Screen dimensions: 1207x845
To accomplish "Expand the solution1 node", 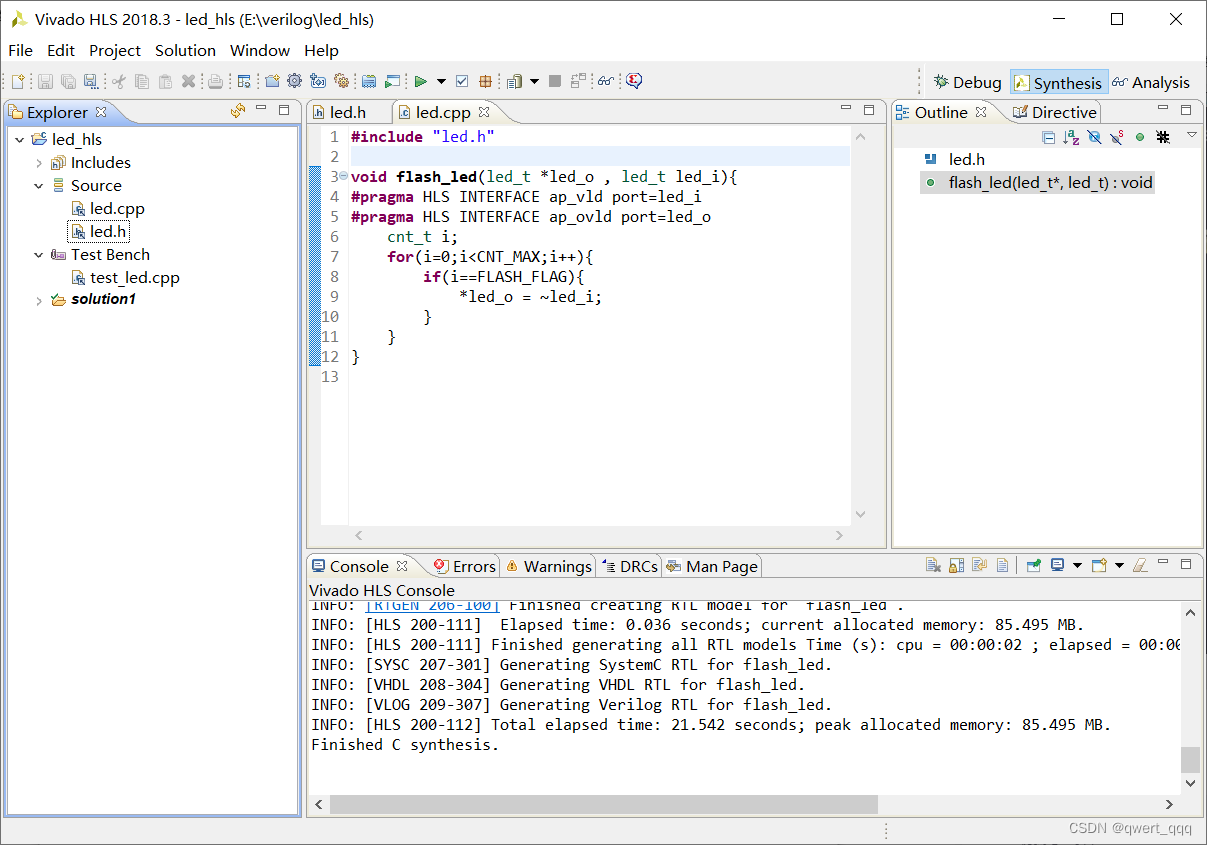I will click(x=39, y=300).
